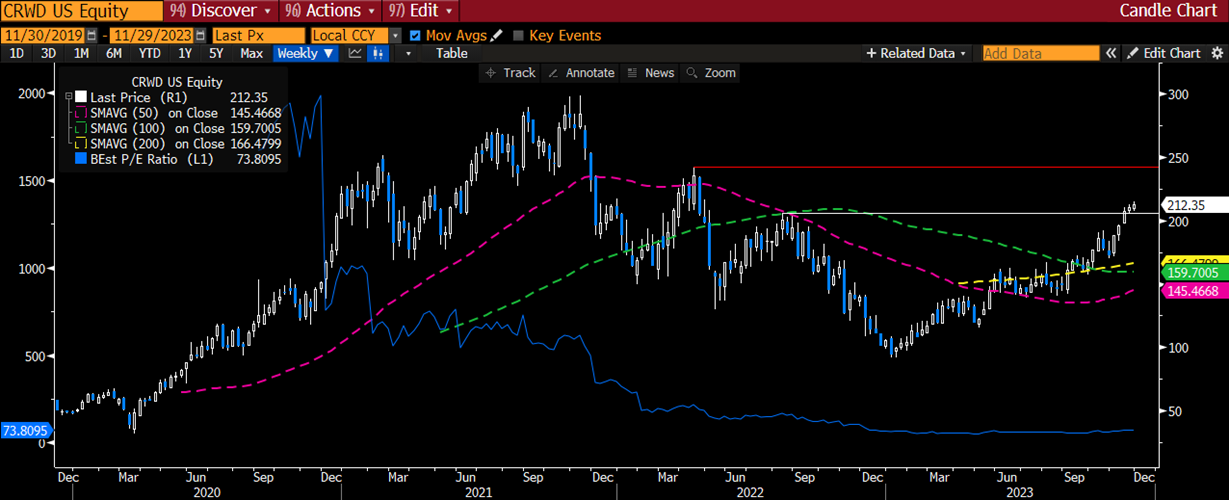Open the Actions menu
The width and height of the screenshot is (1229, 500).
(x=330, y=11)
